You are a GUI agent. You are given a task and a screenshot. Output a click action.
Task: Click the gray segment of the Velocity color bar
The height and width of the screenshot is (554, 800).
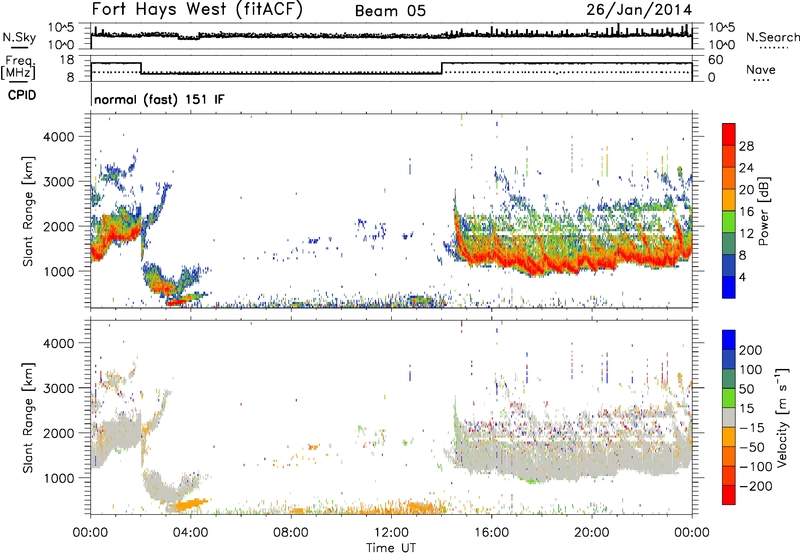click(x=729, y=417)
